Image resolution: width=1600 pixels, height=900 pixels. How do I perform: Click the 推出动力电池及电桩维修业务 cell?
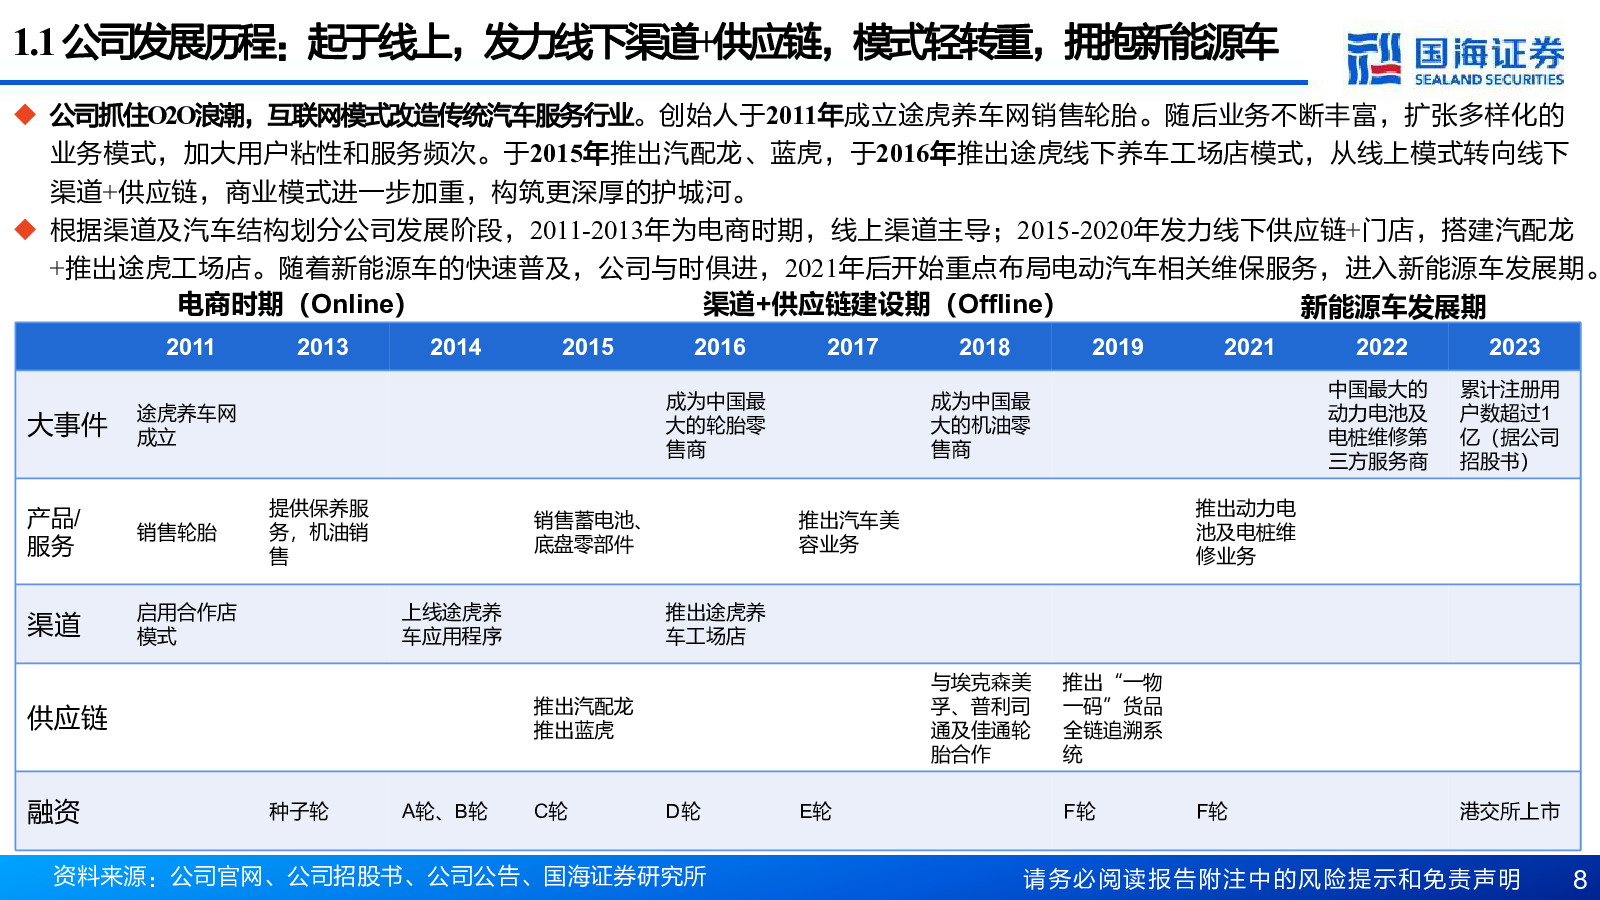(x=1246, y=532)
